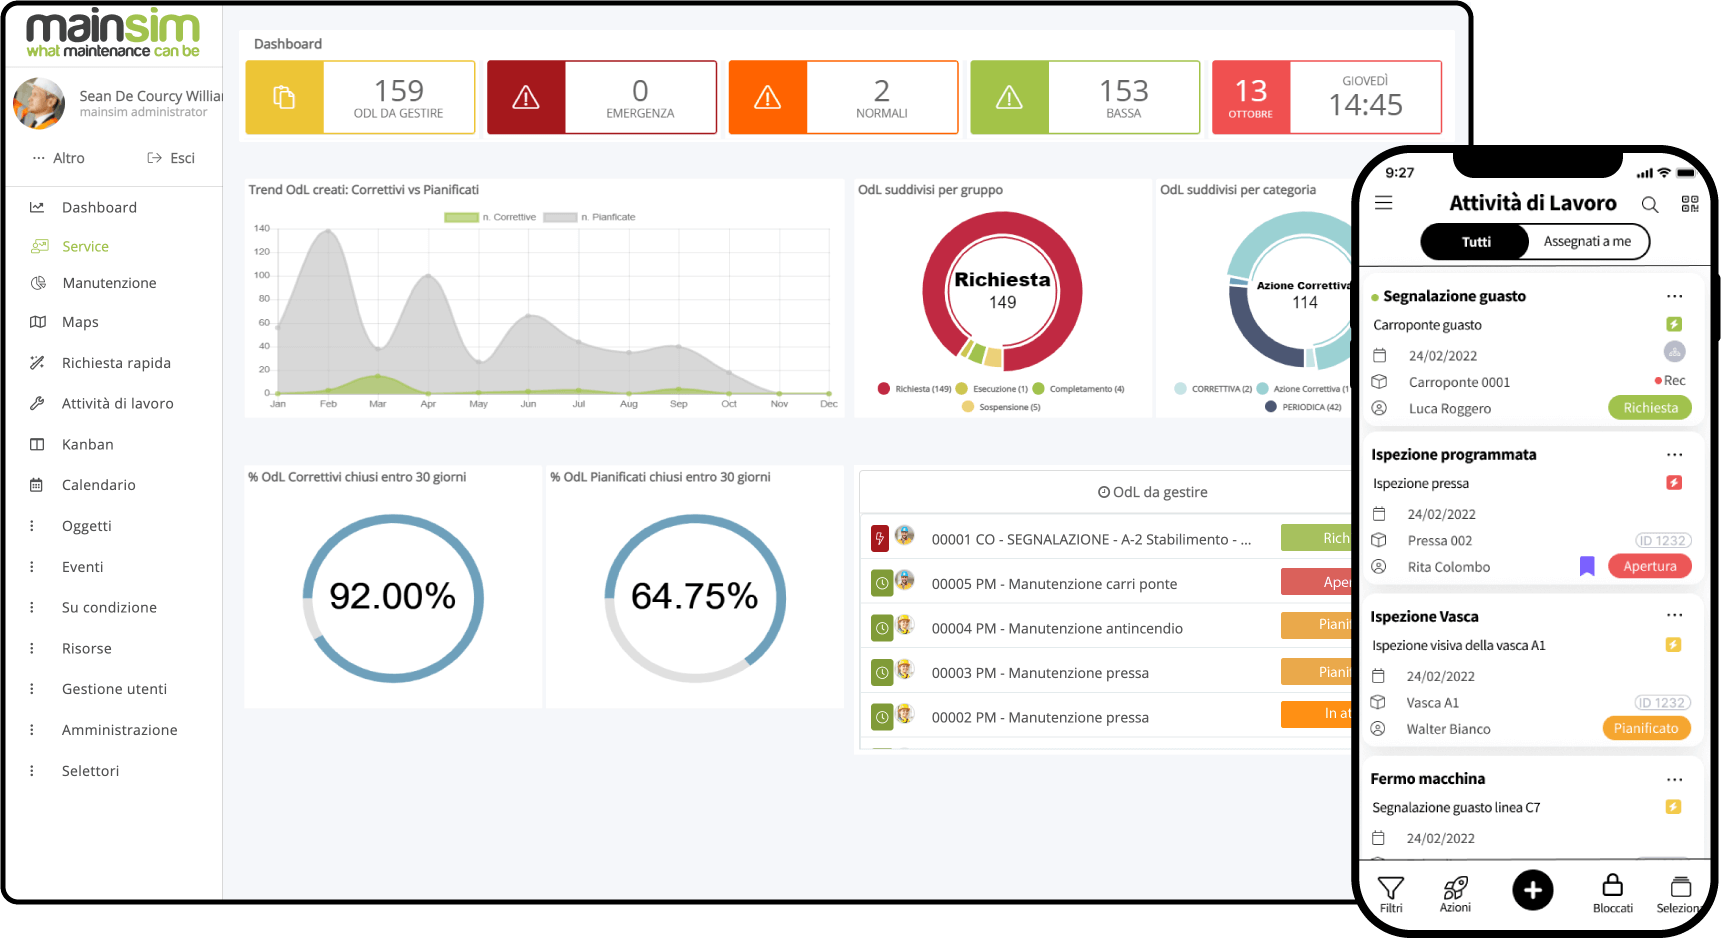Image resolution: width=1721 pixels, height=942 pixels.
Task: Expand the Eventi dots menu
Action: coord(32,567)
